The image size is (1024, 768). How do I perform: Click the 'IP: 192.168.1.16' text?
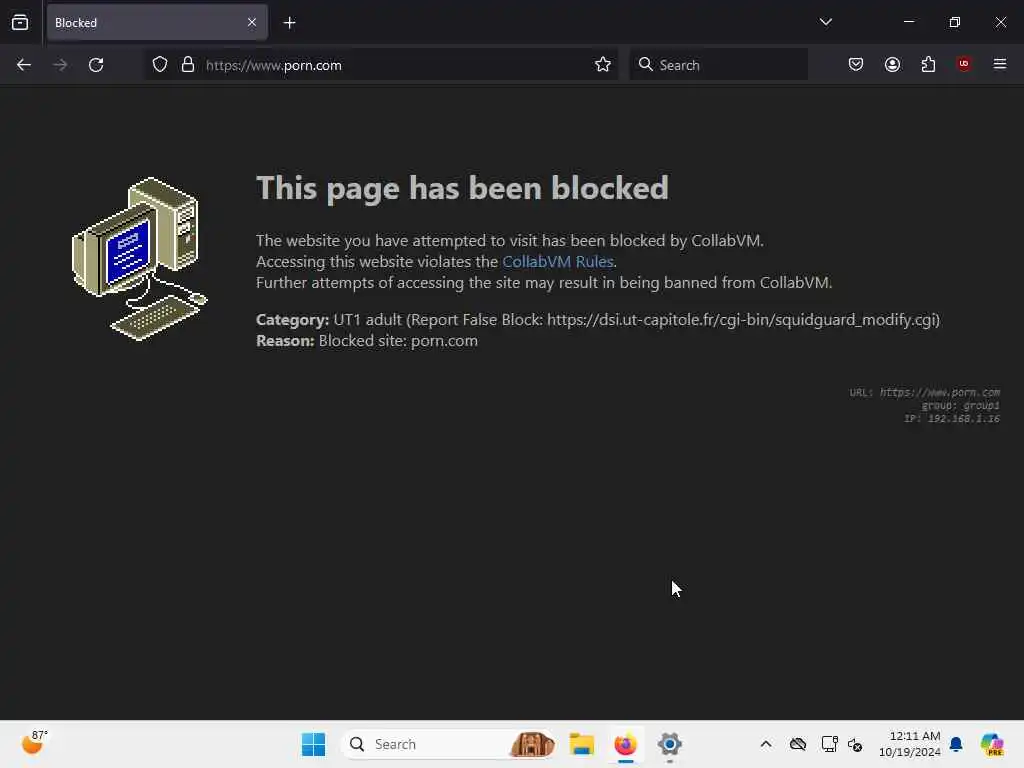tap(952, 419)
